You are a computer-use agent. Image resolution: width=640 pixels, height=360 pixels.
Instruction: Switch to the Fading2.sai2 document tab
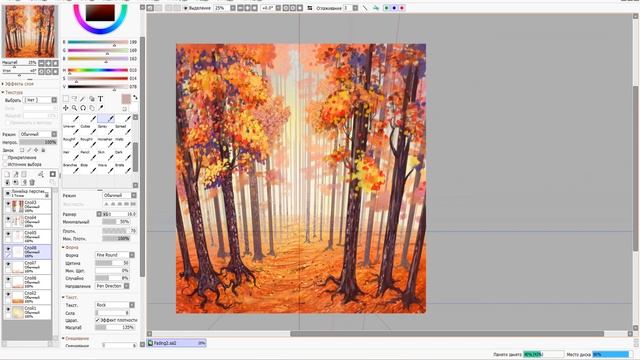[176, 343]
